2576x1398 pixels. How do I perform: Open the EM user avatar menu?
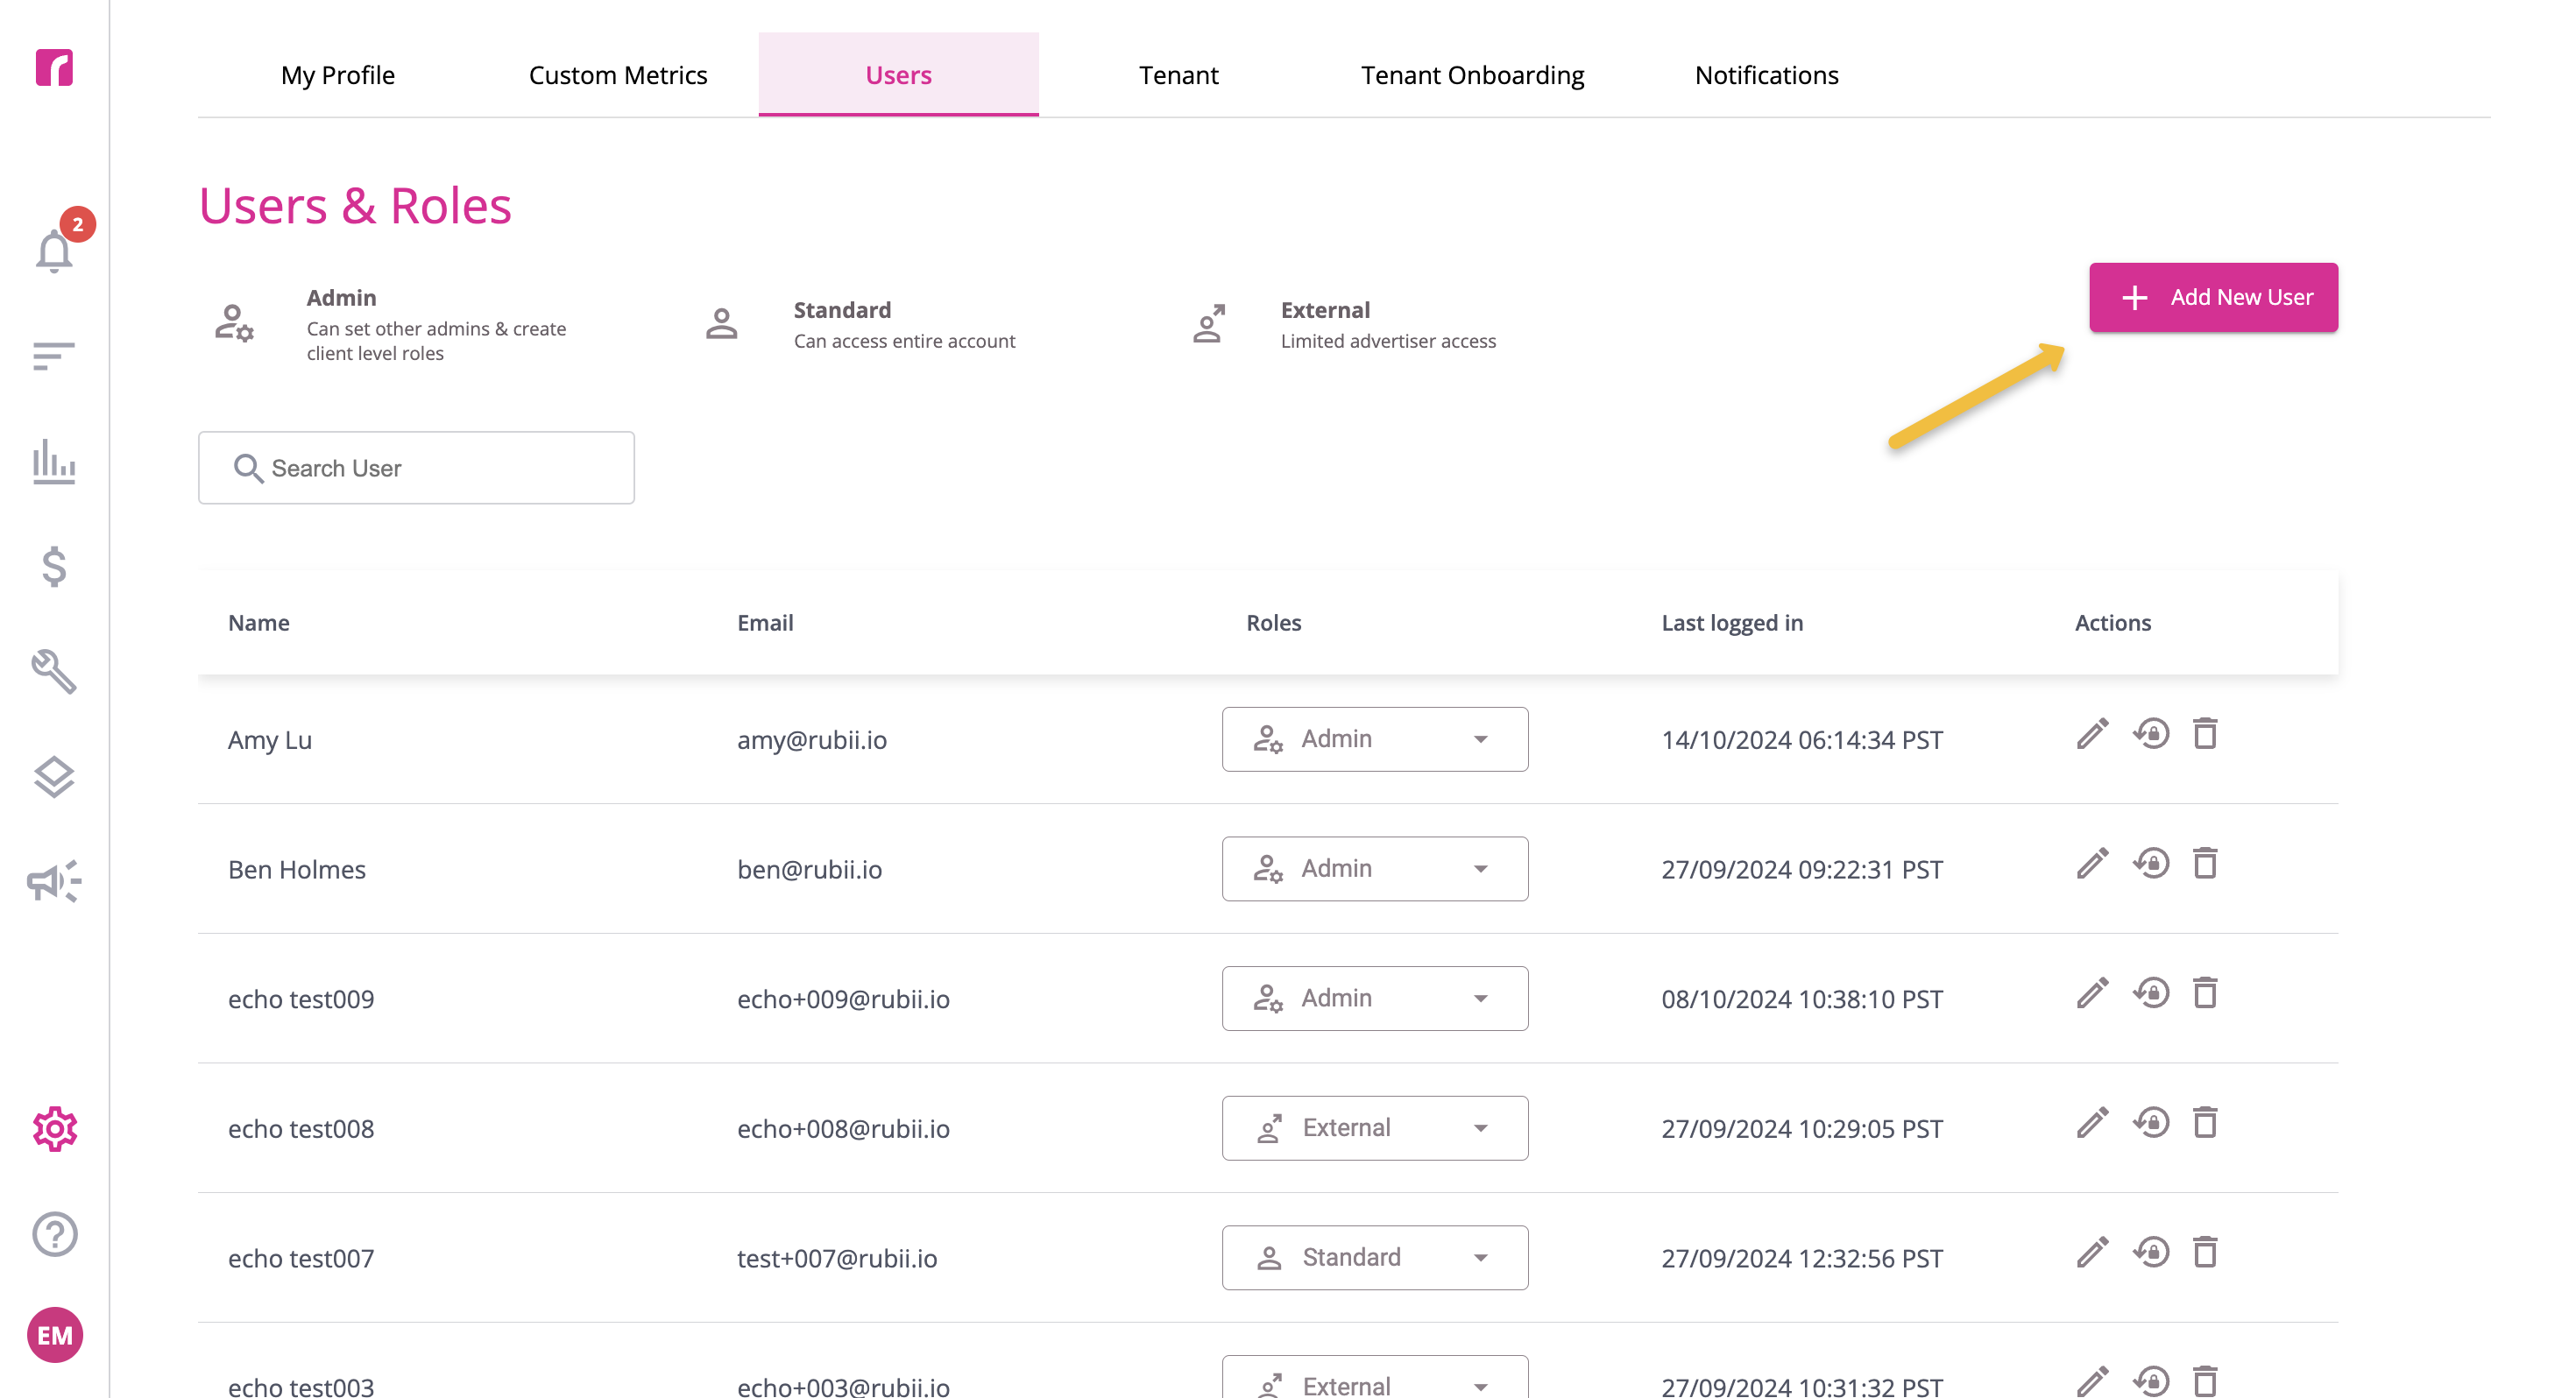[54, 1336]
